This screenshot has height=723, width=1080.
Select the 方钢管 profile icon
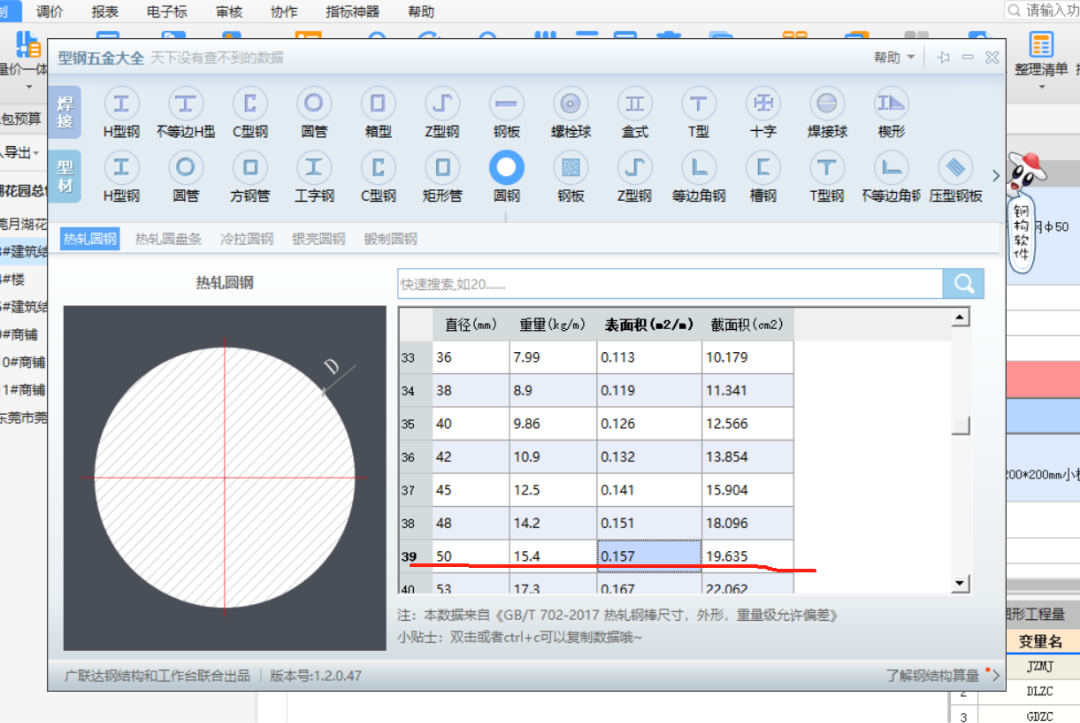[x=250, y=167]
